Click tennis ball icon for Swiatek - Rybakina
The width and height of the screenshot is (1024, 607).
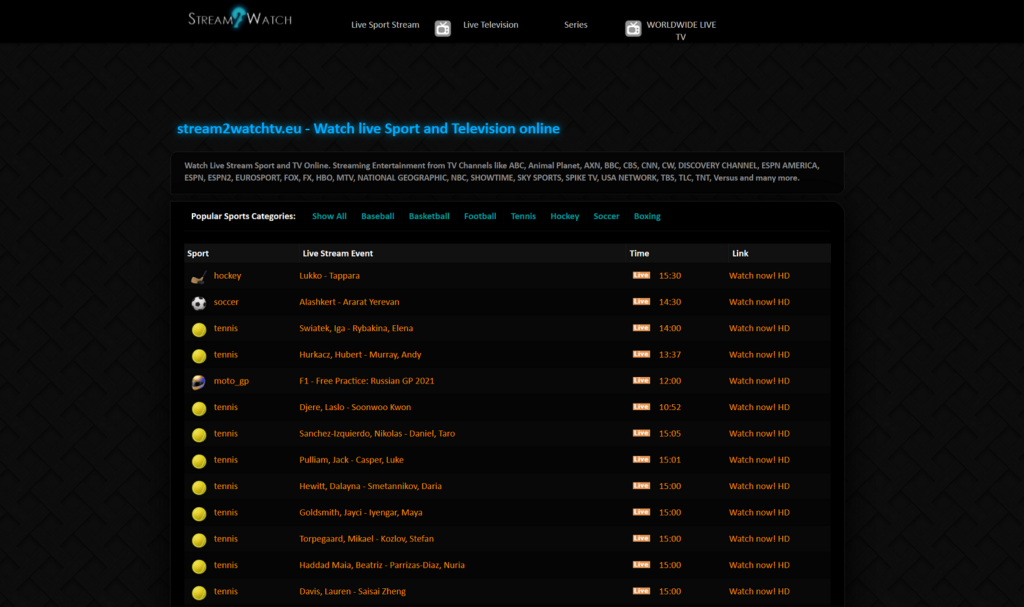pos(199,329)
